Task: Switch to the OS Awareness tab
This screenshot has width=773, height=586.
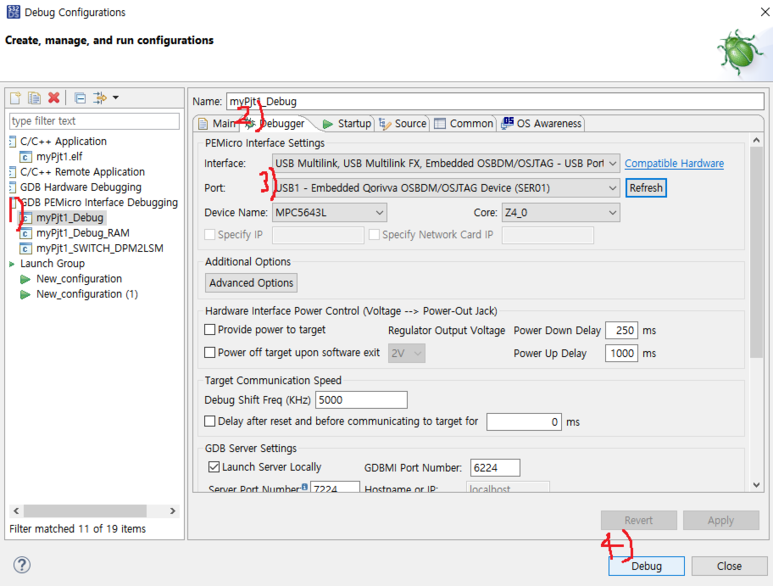Action: click(x=541, y=124)
